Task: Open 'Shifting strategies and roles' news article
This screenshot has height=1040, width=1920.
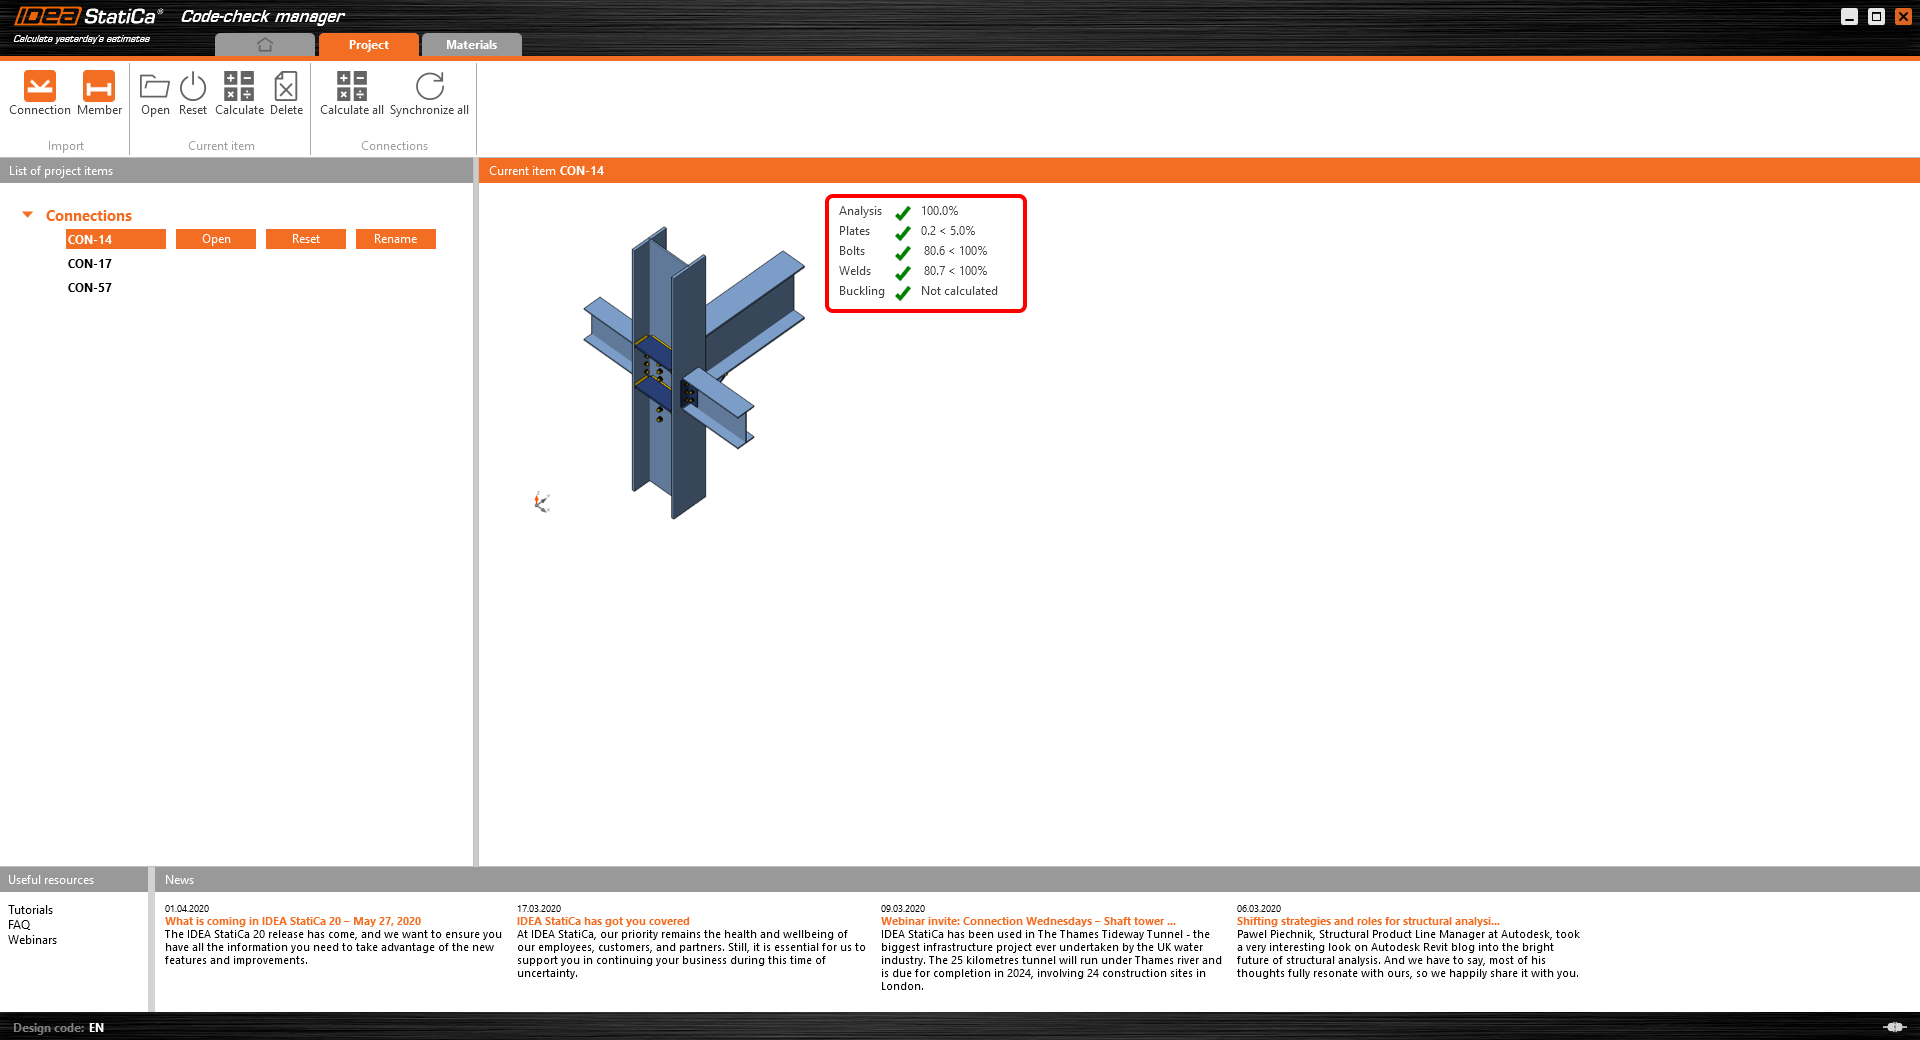Action: 1368,922
